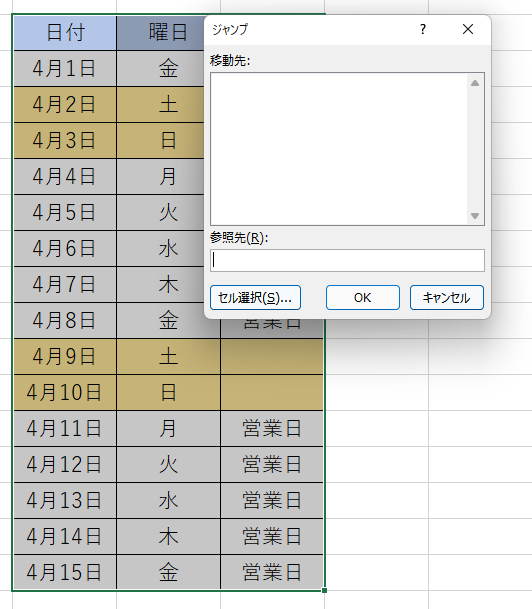
Task: Click the scroll up arrow in 移動先 list
Action: [475, 83]
